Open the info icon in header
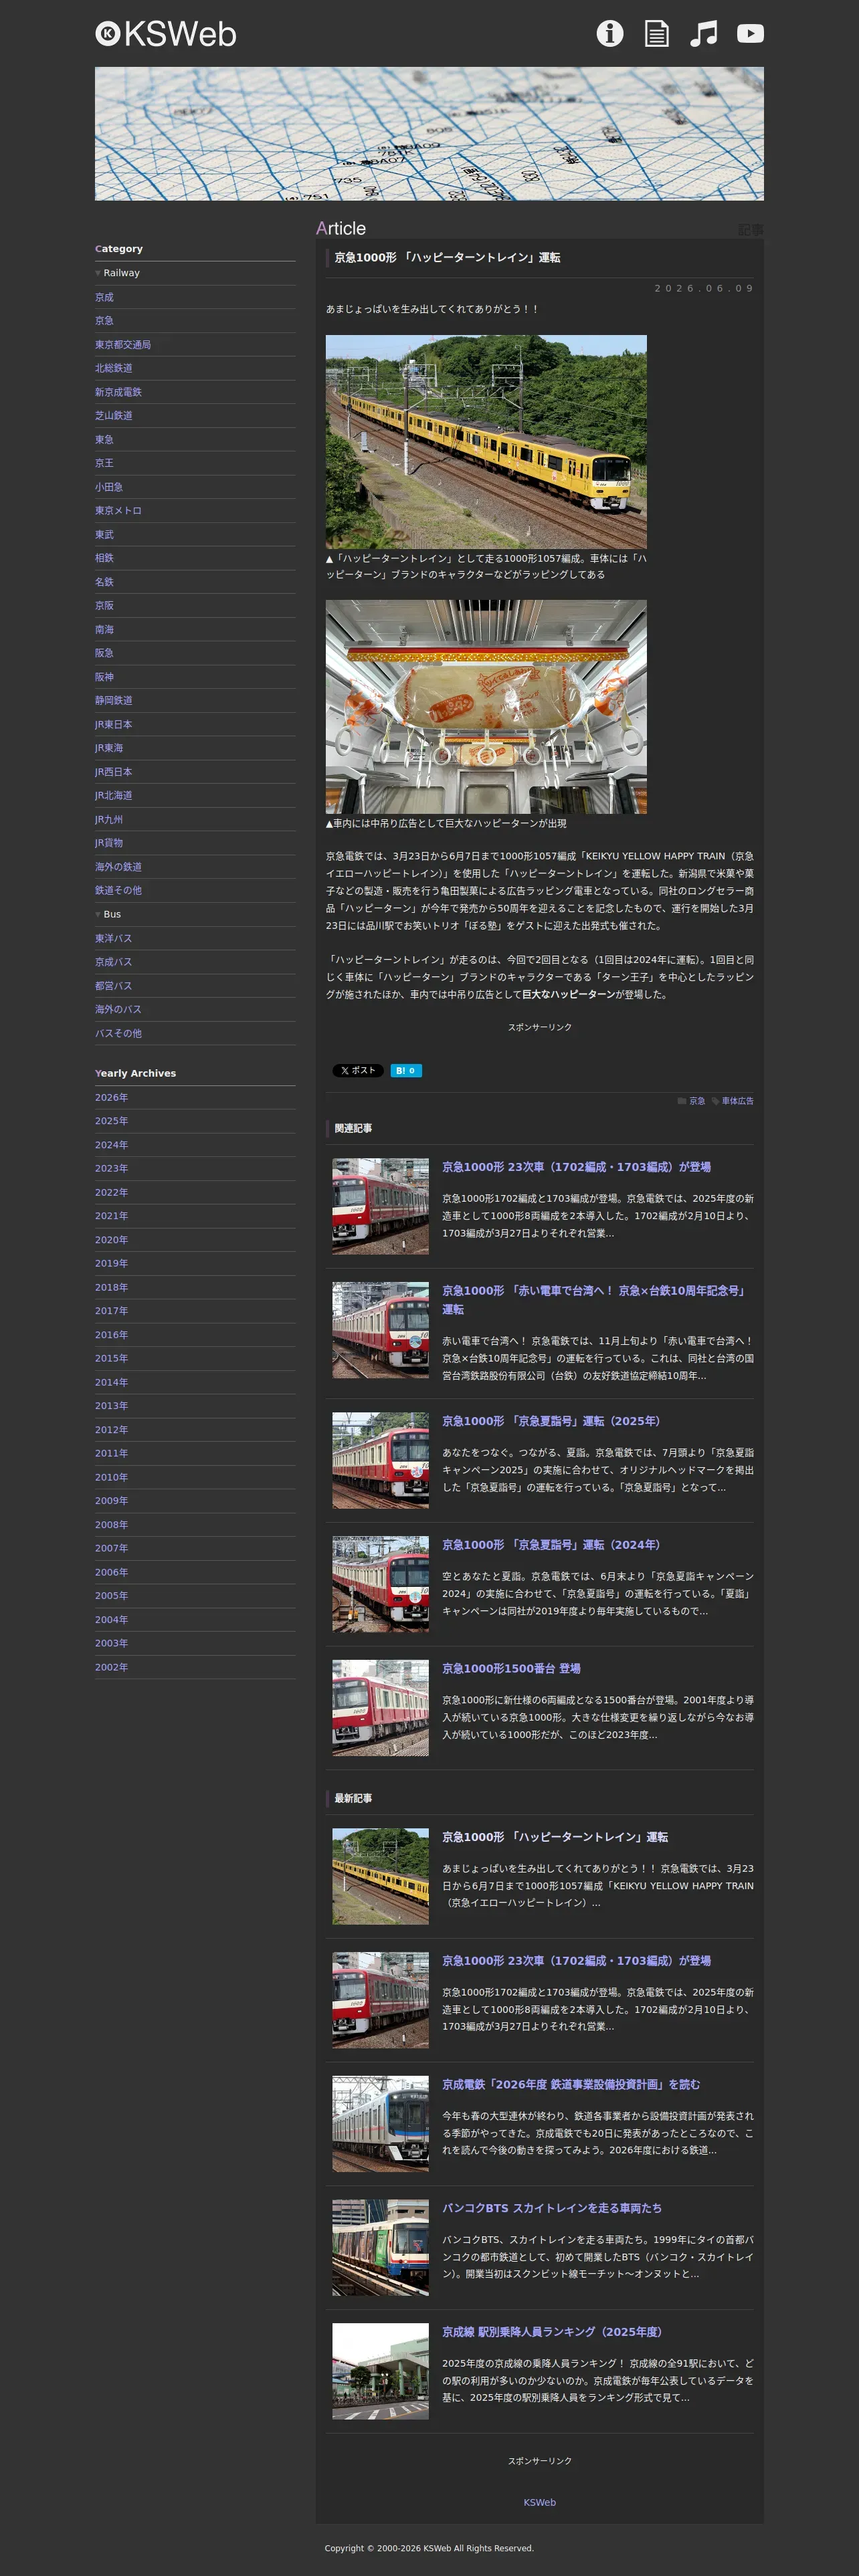Image resolution: width=859 pixels, height=2576 pixels. [x=610, y=34]
